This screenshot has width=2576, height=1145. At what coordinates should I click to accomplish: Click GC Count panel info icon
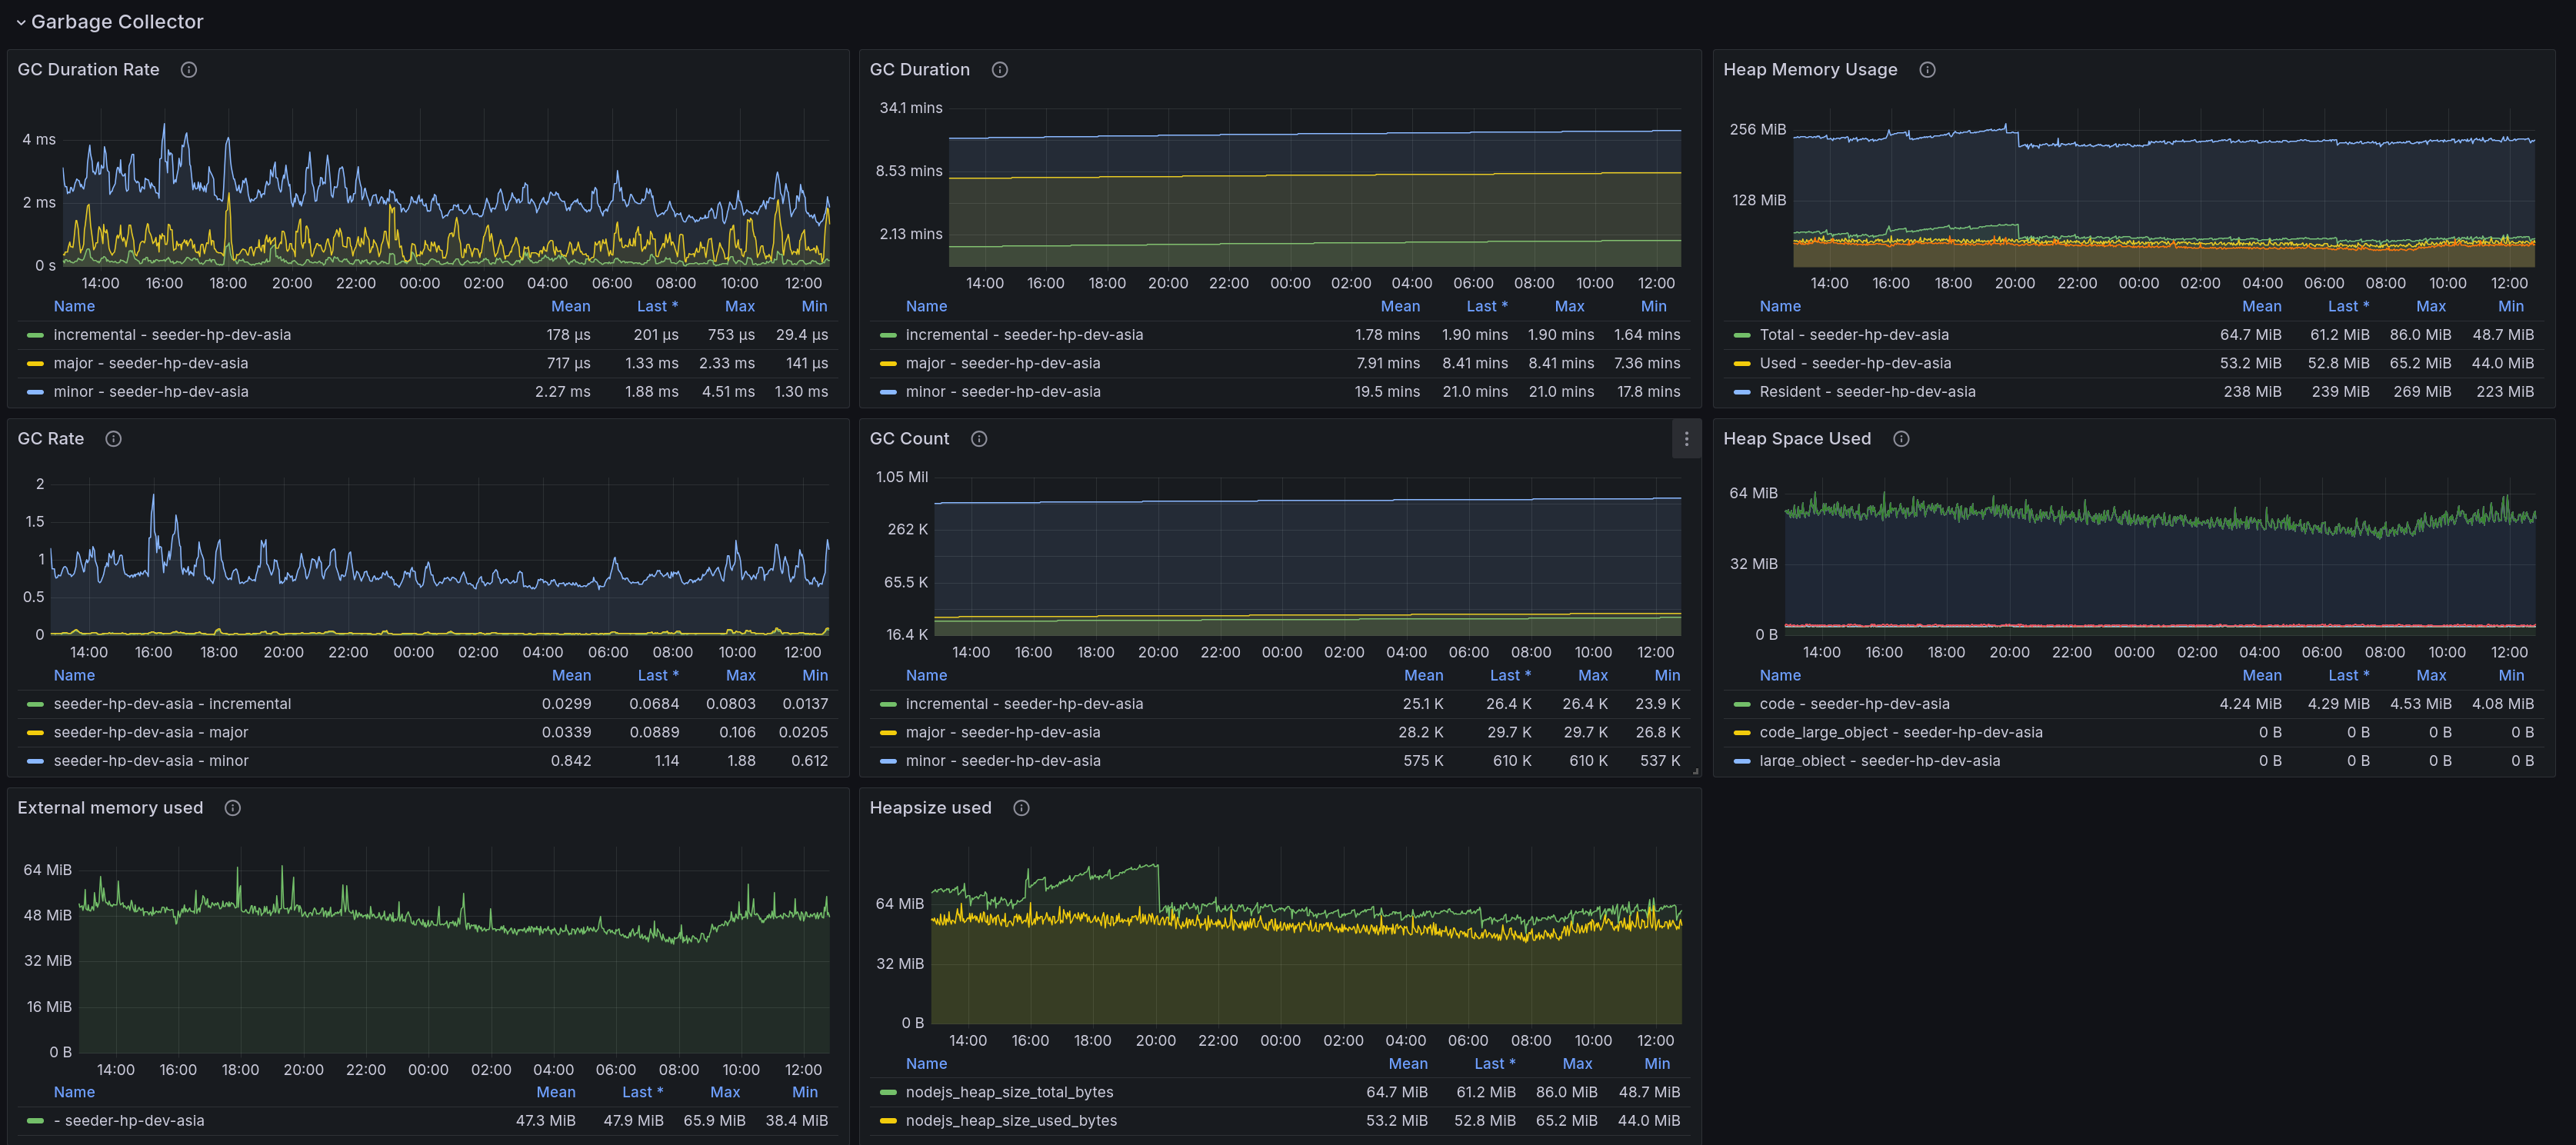979,438
